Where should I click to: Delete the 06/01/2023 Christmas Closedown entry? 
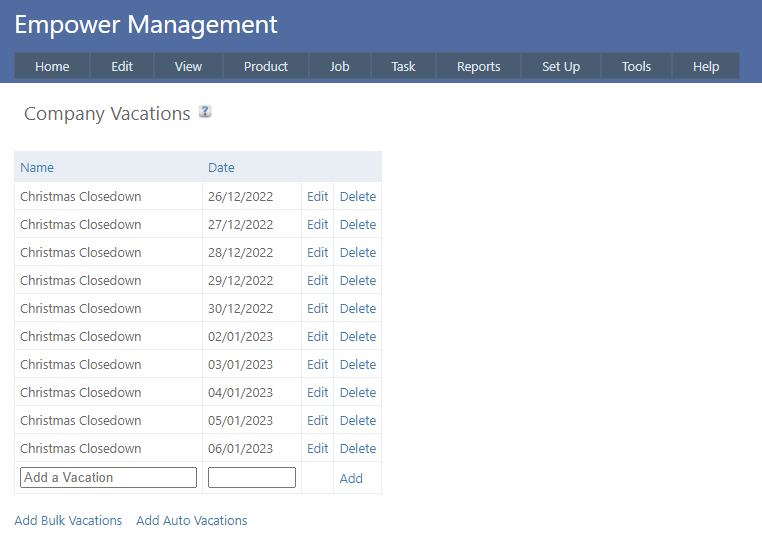pyautogui.click(x=357, y=449)
